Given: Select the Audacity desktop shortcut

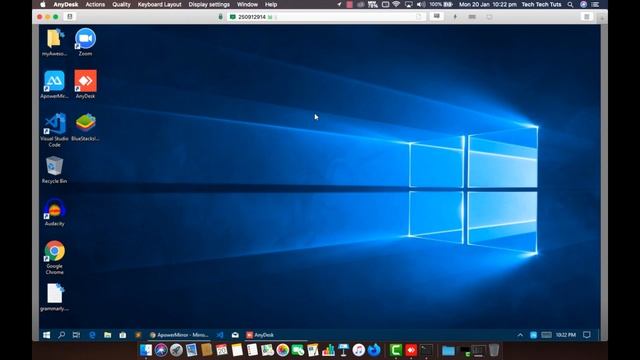Looking at the screenshot, I should click(54, 212).
